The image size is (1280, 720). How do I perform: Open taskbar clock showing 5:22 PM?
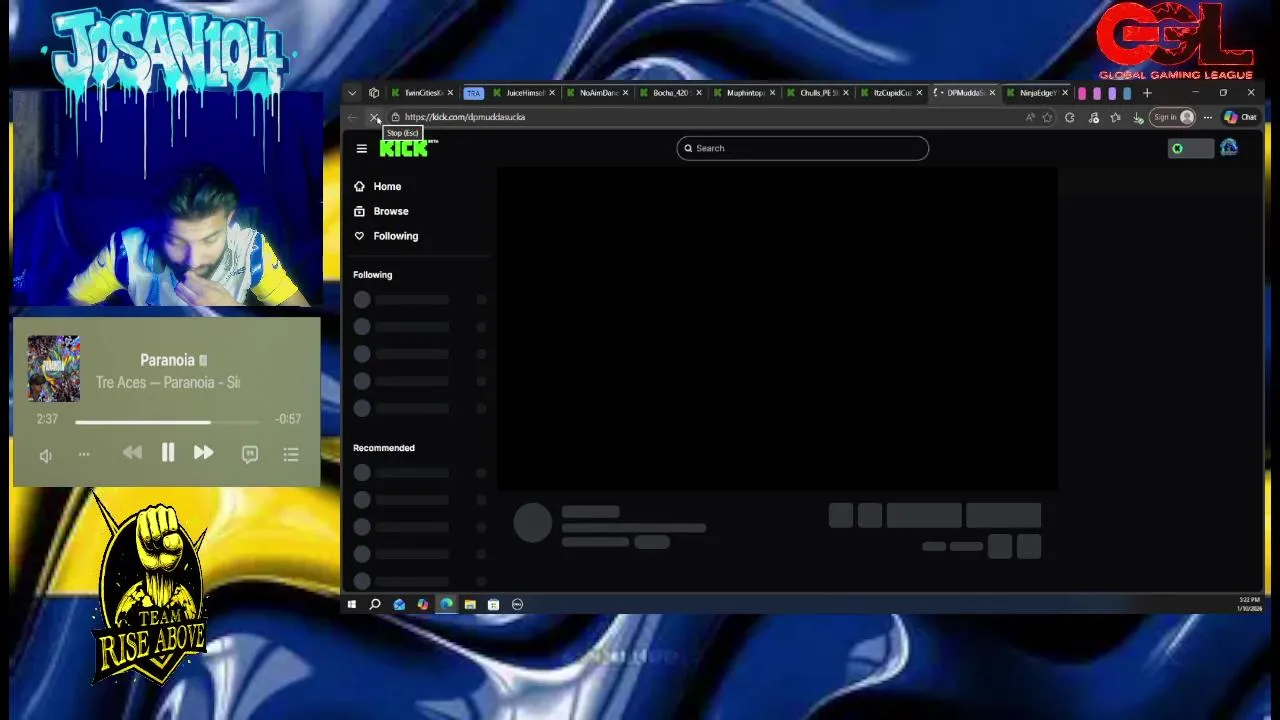pyautogui.click(x=1249, y=604)
